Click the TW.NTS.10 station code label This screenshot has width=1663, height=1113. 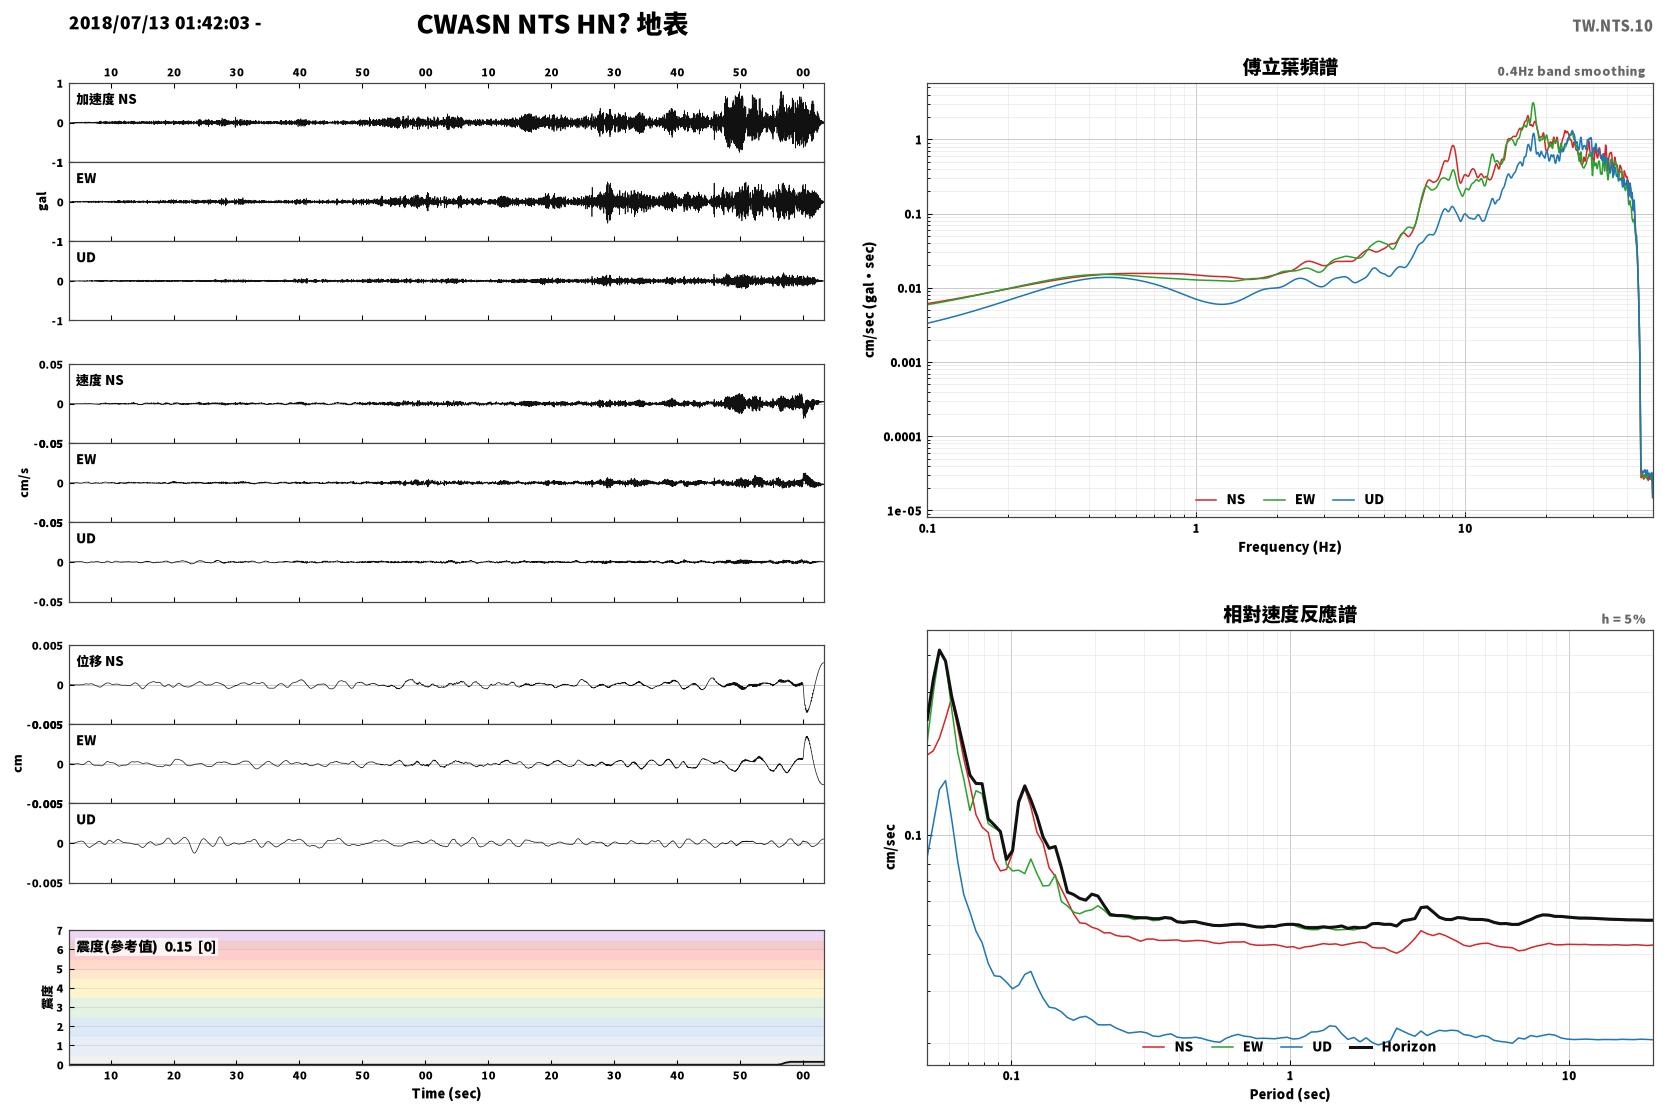click(1612, 26)
